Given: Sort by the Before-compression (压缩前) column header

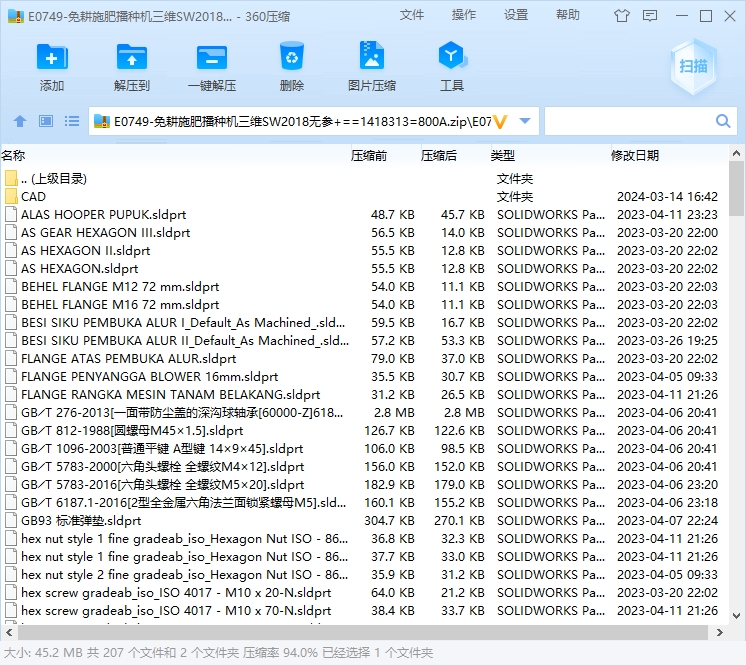Looking at the screenshot, I should [369, 155].
